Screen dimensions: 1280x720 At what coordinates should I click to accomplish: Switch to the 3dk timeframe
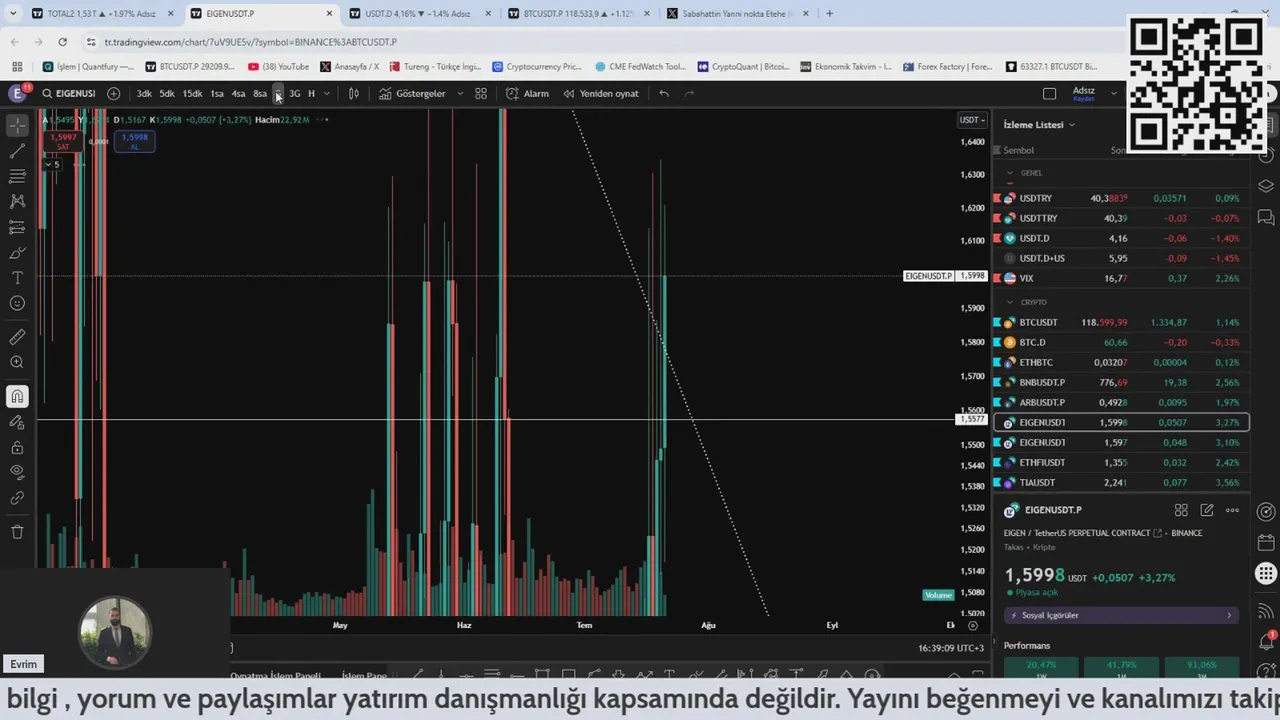click(144, 93)
